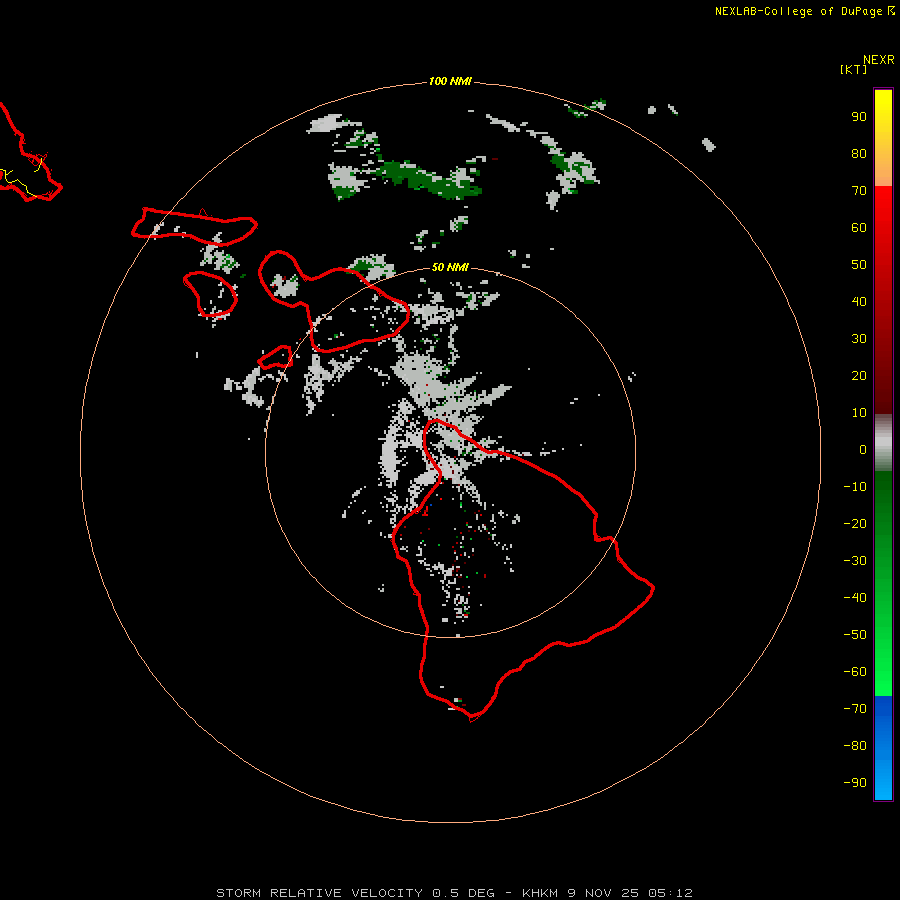Click the -50 value on velocity scale
The width and height of the screenshot is (900, 900).
[x=855, y=635]
